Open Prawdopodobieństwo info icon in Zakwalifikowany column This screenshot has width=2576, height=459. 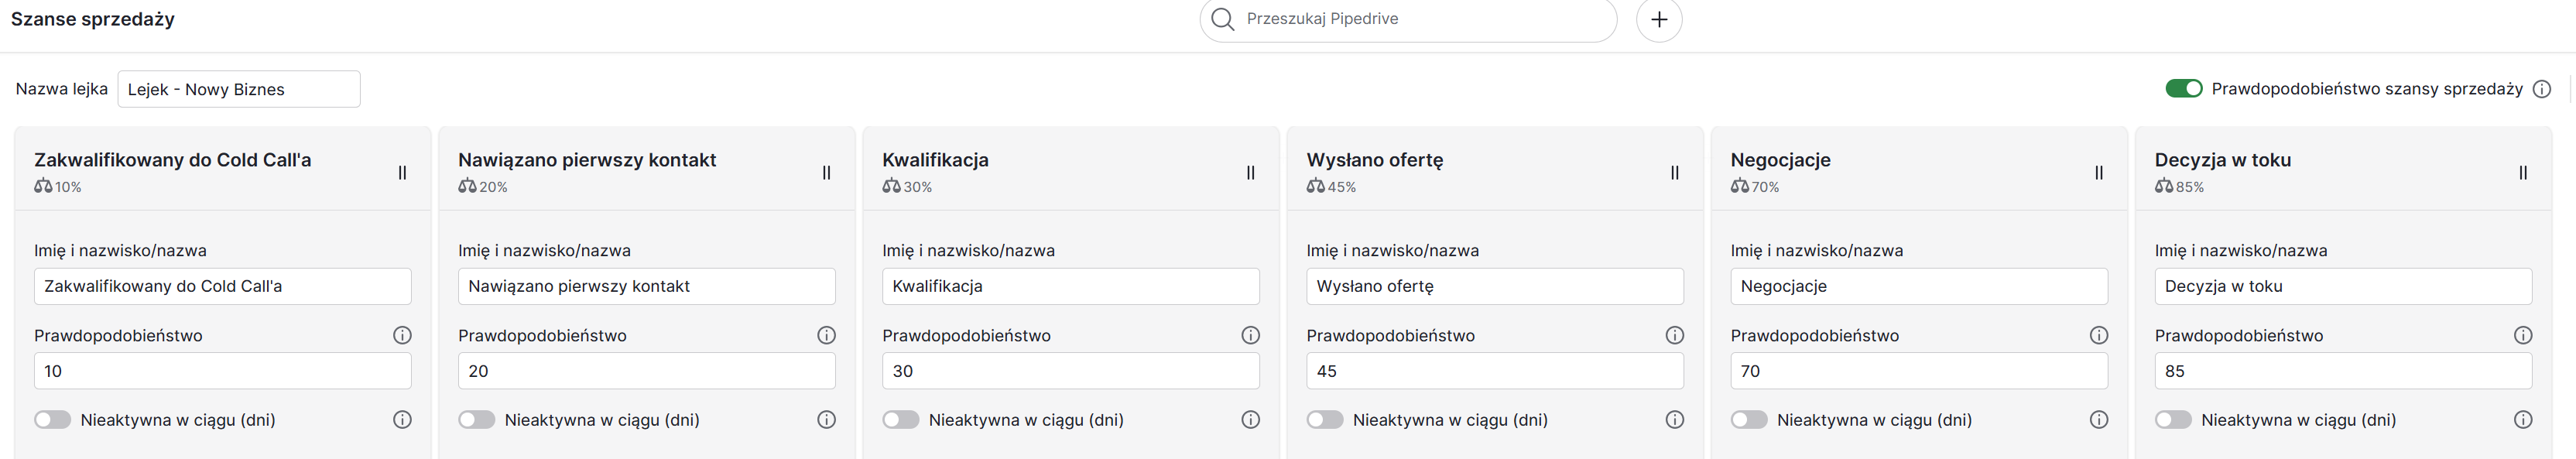(x=402, y=335)
